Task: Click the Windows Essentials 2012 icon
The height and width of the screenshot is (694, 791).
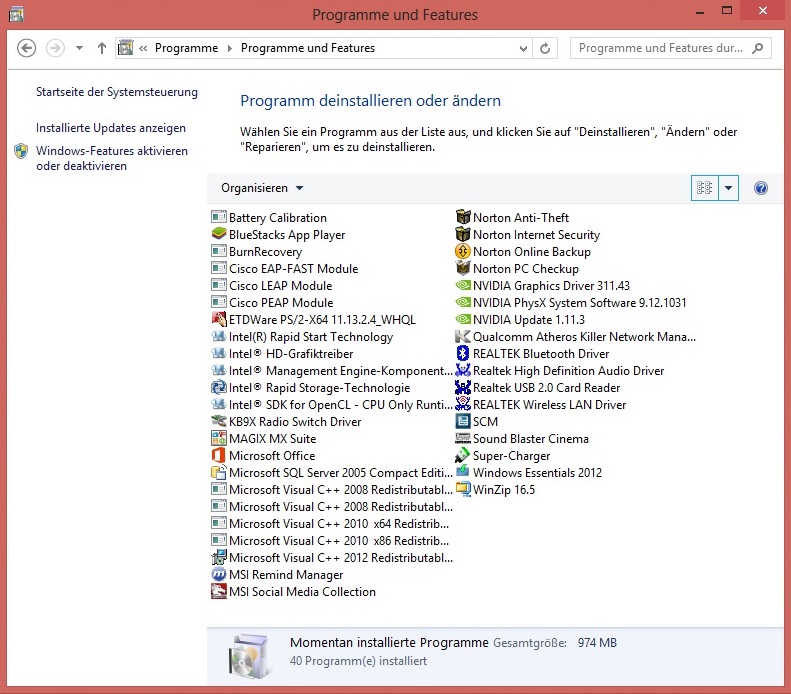Action: click(463, 472)
